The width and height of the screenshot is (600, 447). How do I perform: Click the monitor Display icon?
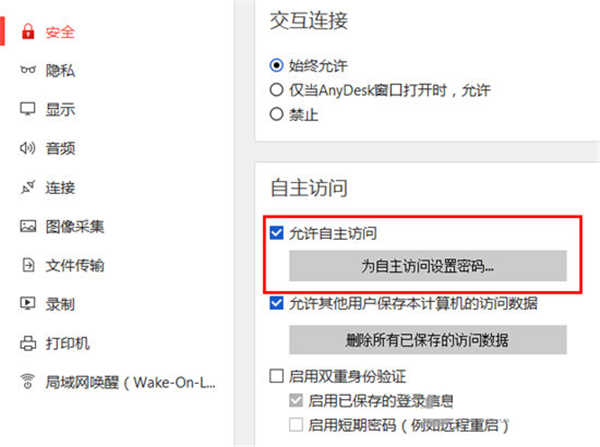click(x=28, y=109)
